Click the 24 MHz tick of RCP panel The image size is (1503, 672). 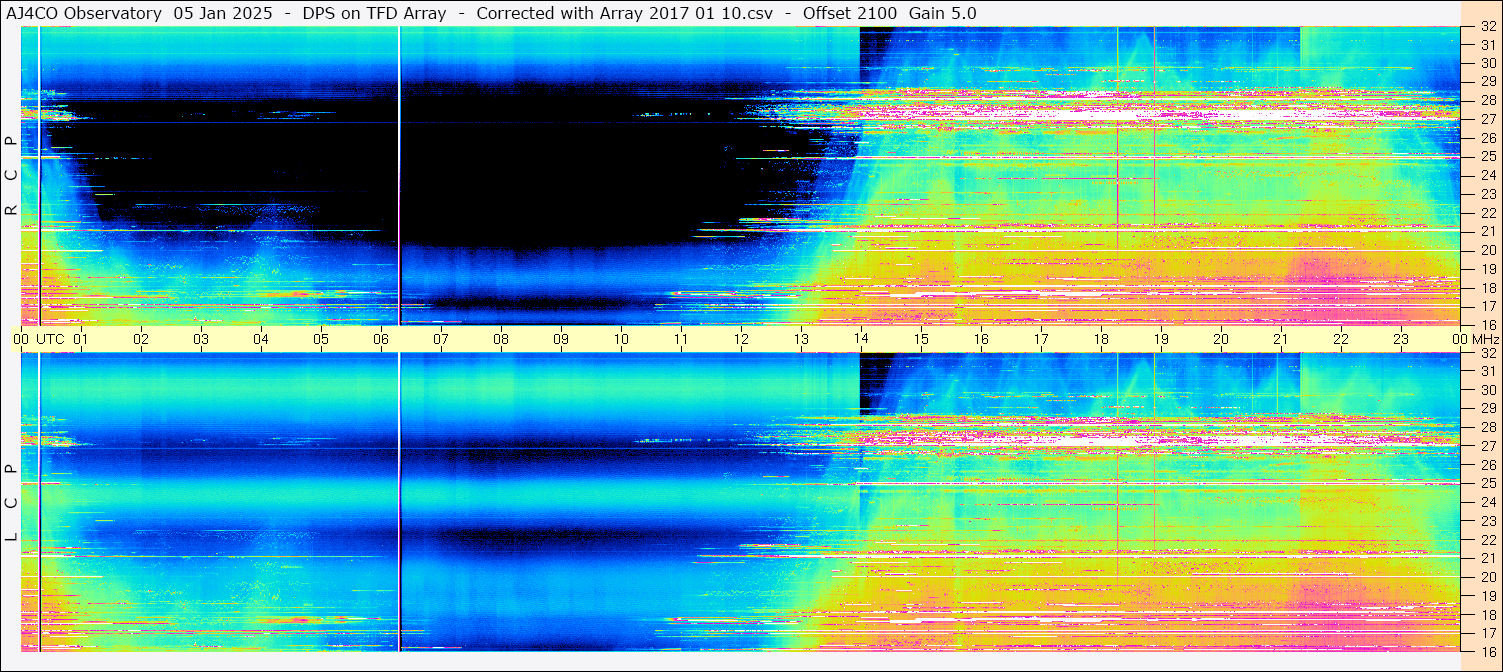pos(1487,176)
